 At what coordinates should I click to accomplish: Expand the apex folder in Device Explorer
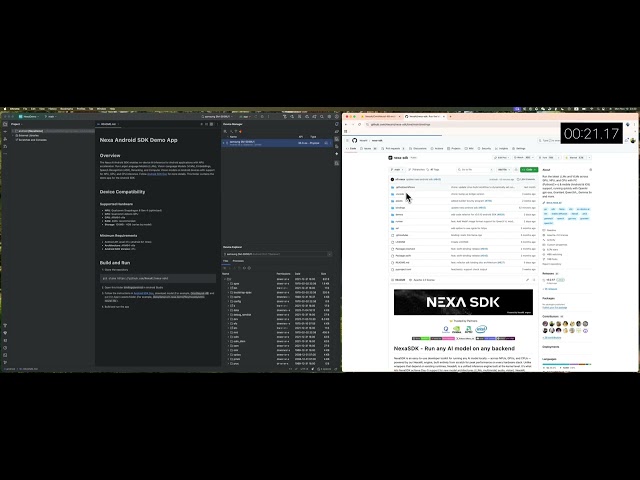point(228,283)
